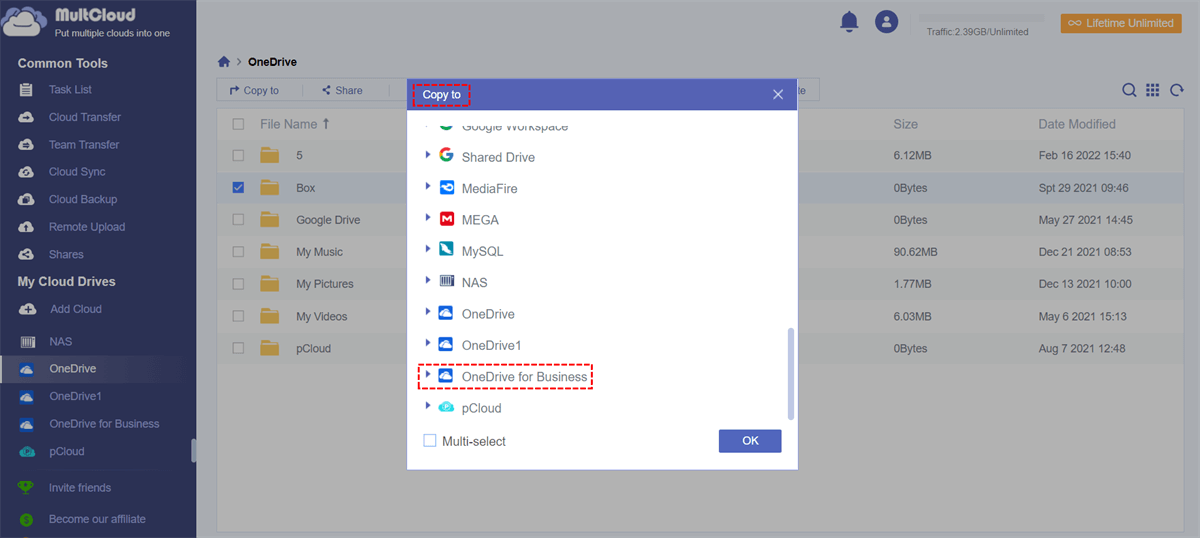Close the Copy to dialog
Image resolution: width=1200 pixels, height=538 pixels.
coord(778,94)
